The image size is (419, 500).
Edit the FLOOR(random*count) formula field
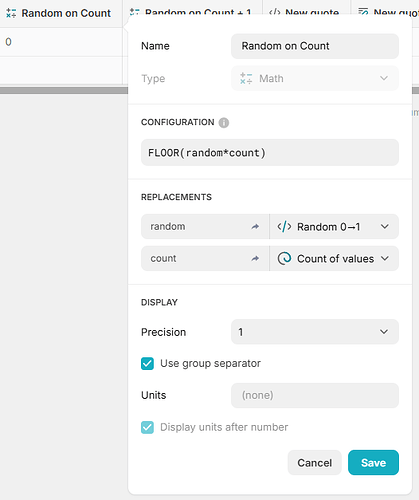click(x=270, y=153)
